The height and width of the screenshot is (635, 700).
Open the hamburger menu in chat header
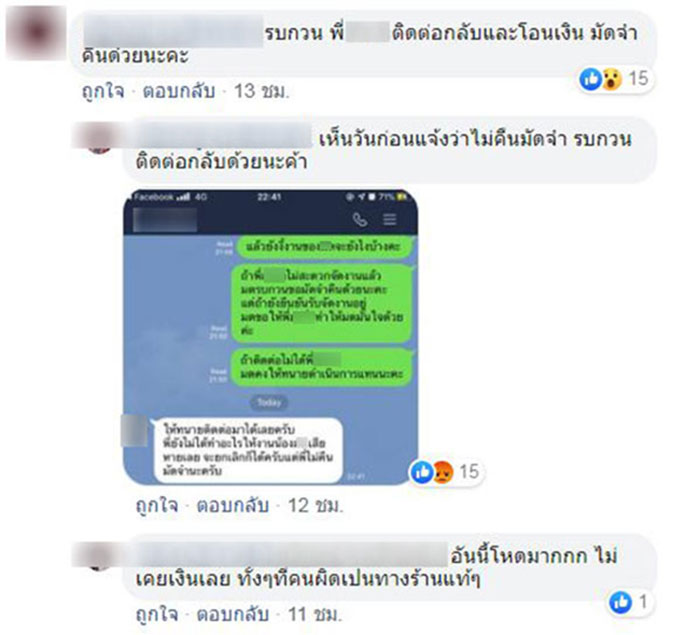tap(390, 219)
